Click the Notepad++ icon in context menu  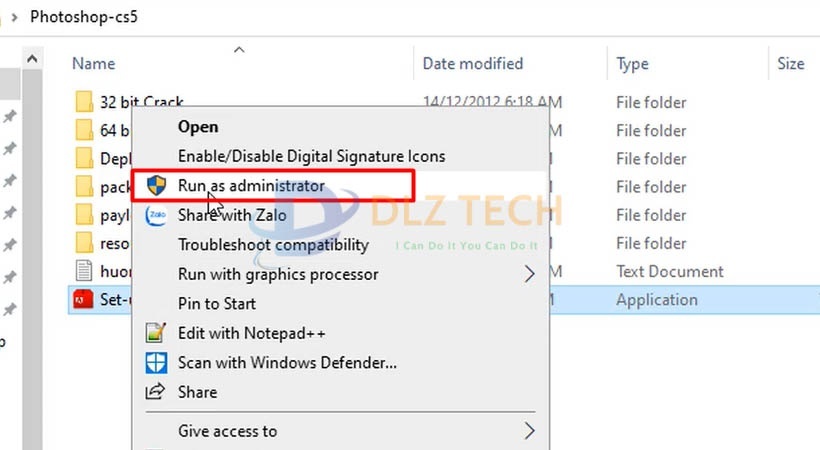click(156, 333)
